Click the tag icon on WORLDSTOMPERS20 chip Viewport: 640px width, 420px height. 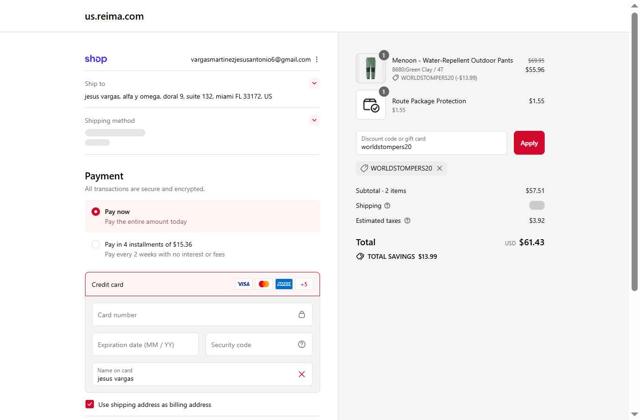[364, 168]
